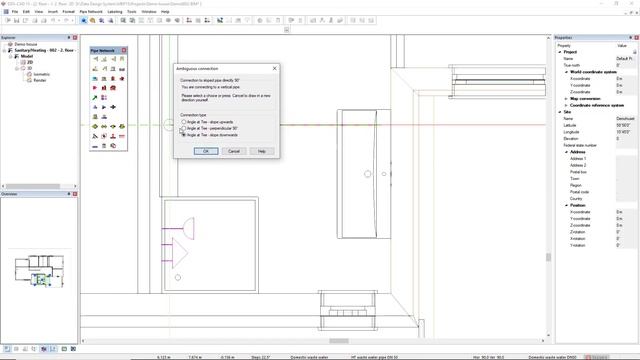Click Cancel in Ambiguous connection dialog
Screen dimensions: 640x360
(x=234, y=151)
